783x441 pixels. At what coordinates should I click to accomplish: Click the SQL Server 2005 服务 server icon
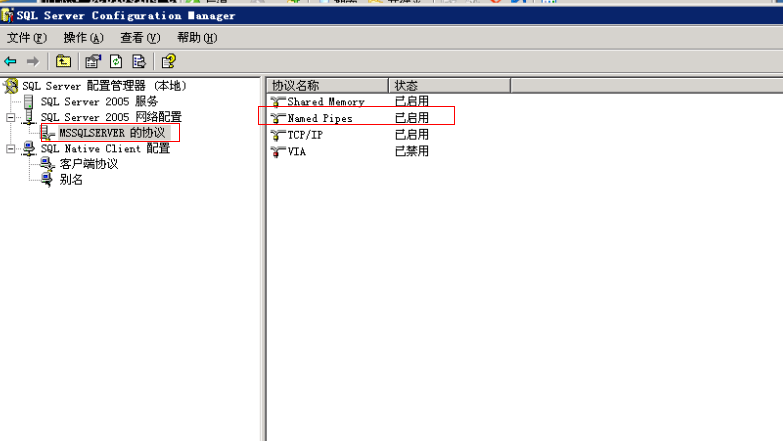[29, 101]
